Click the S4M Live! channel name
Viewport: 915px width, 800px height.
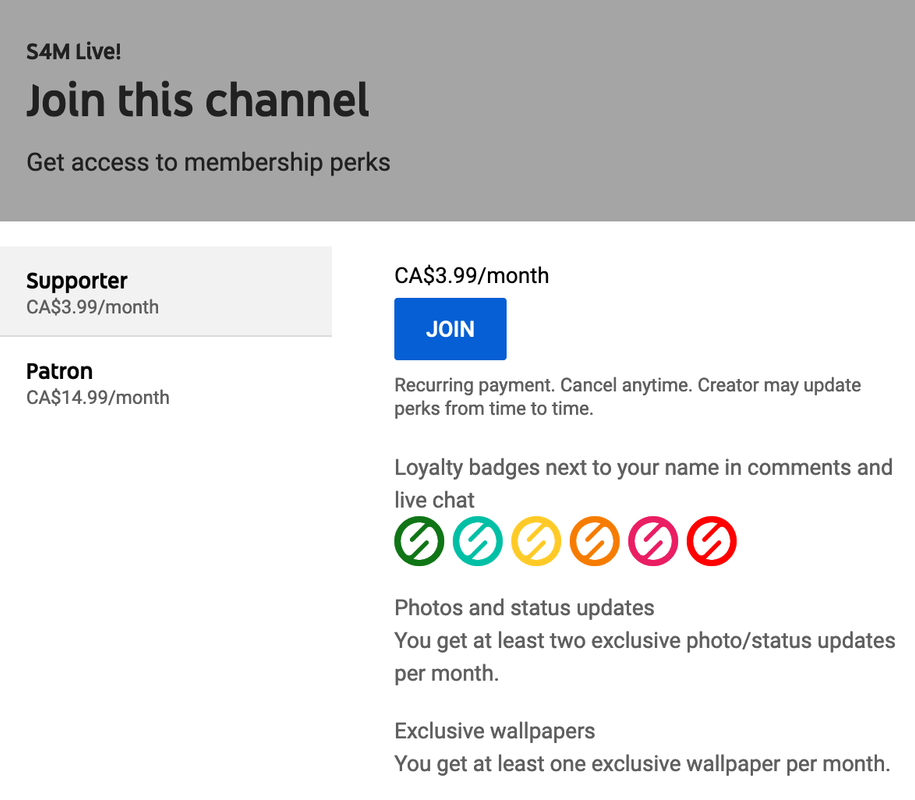(x=74, y=51)
